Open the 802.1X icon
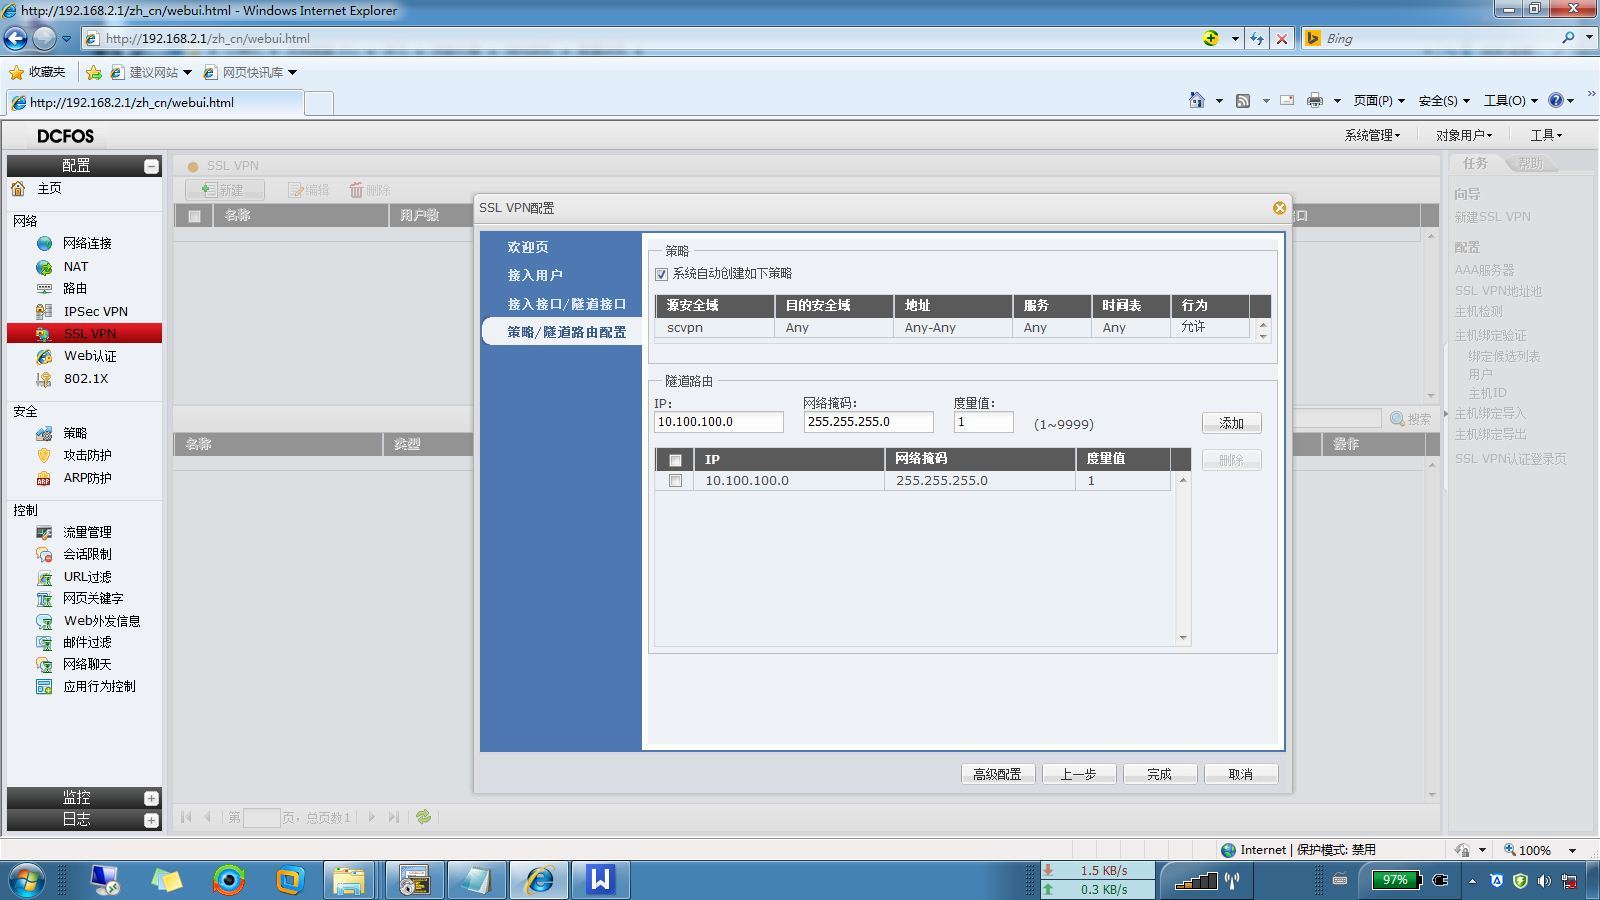 click(x=44, y=379)
